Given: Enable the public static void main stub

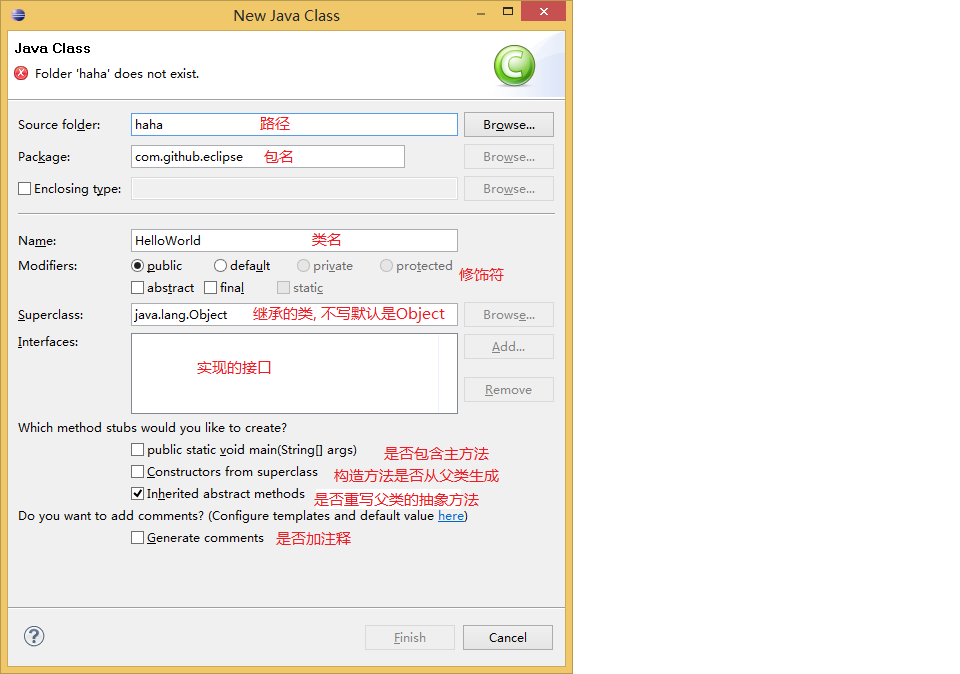Looking at the screenshot, I should pos(138,450).
